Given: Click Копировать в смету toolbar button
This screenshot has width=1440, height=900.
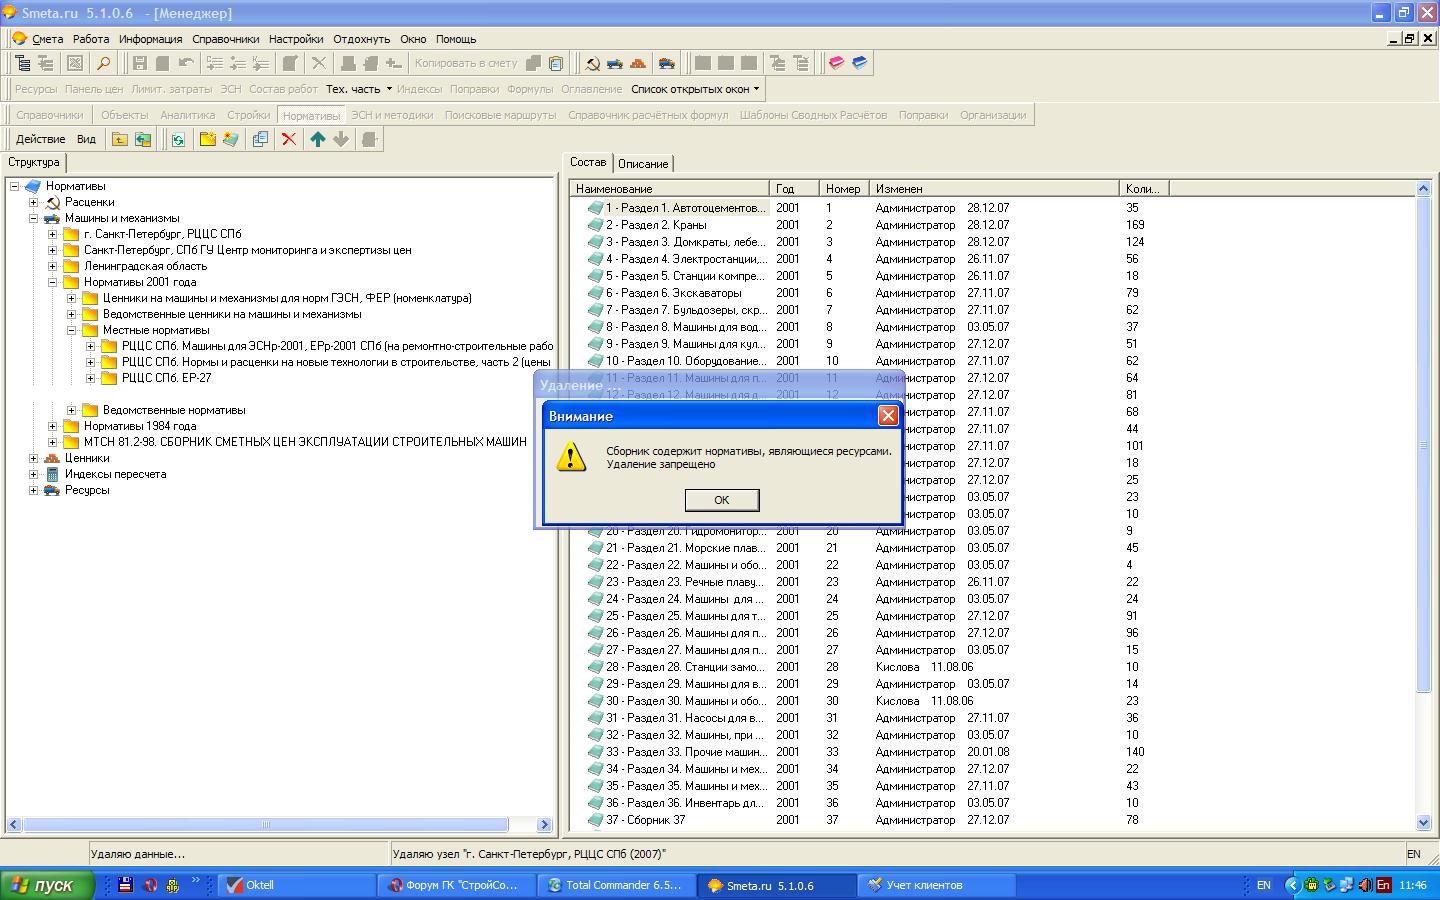Looking at the screenshot, I should pyautogui.click(x=466, y=63).
